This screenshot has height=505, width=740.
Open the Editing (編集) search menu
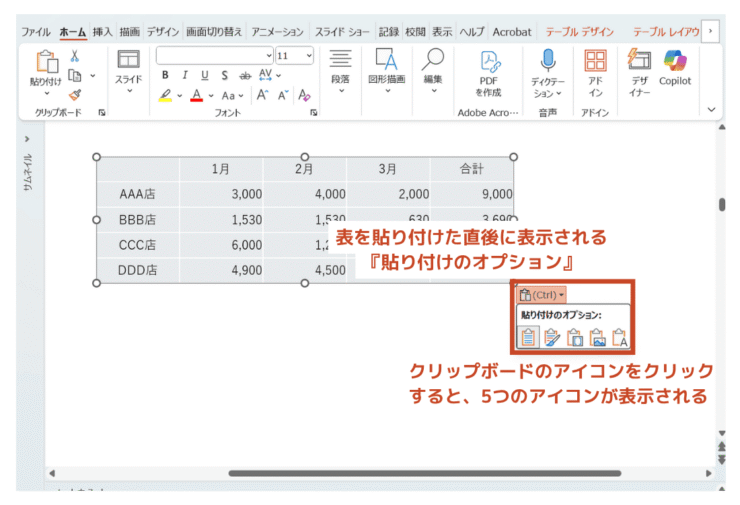(433, 71)
